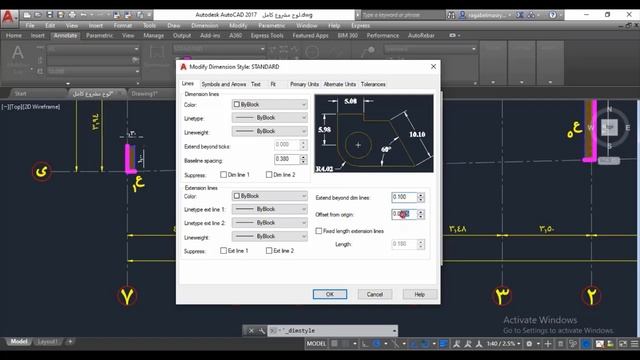Switch to Primary Units tab

[304, 84]
